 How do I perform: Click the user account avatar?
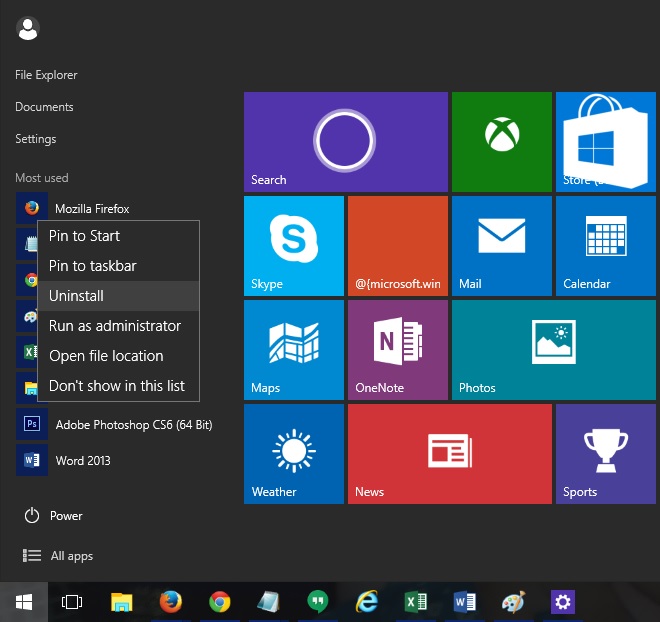(28, 29)
